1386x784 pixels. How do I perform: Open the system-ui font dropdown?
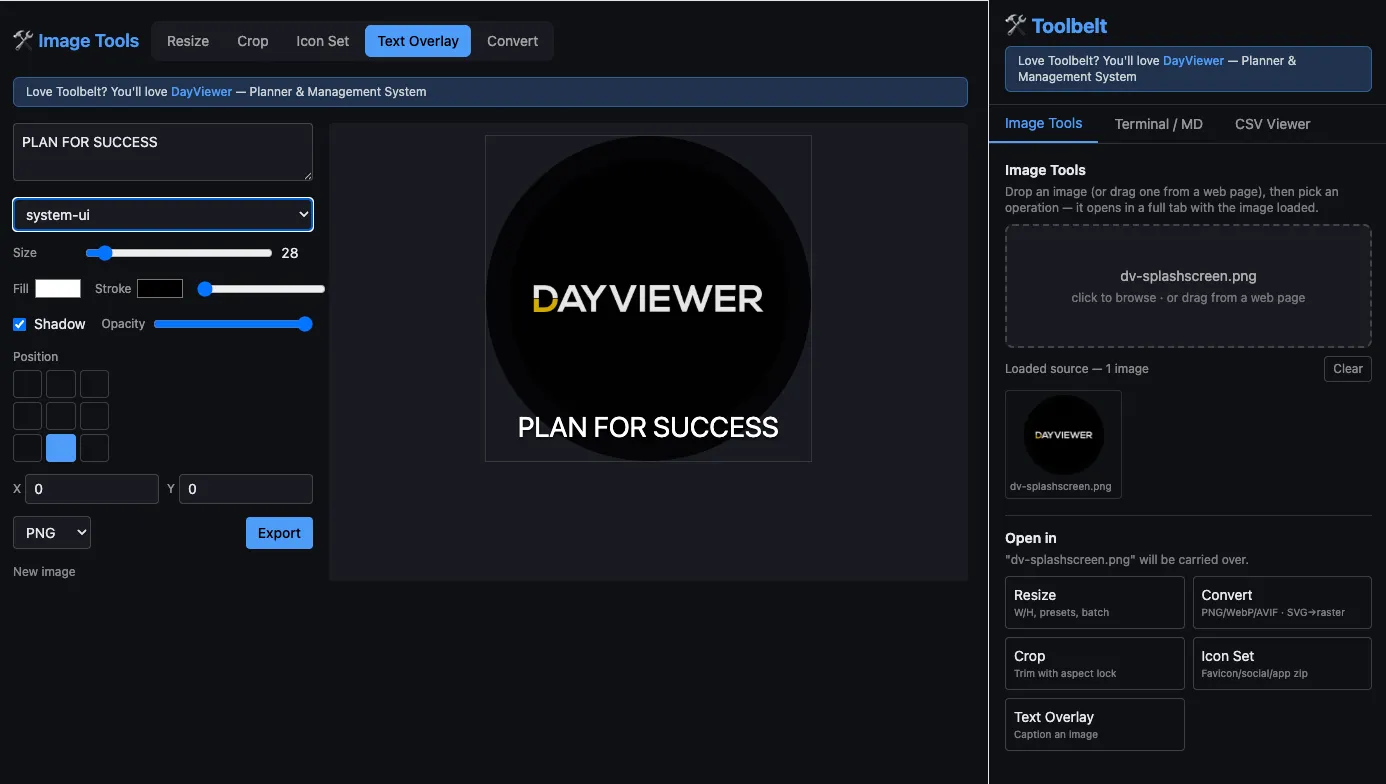(x=163, y=214)
